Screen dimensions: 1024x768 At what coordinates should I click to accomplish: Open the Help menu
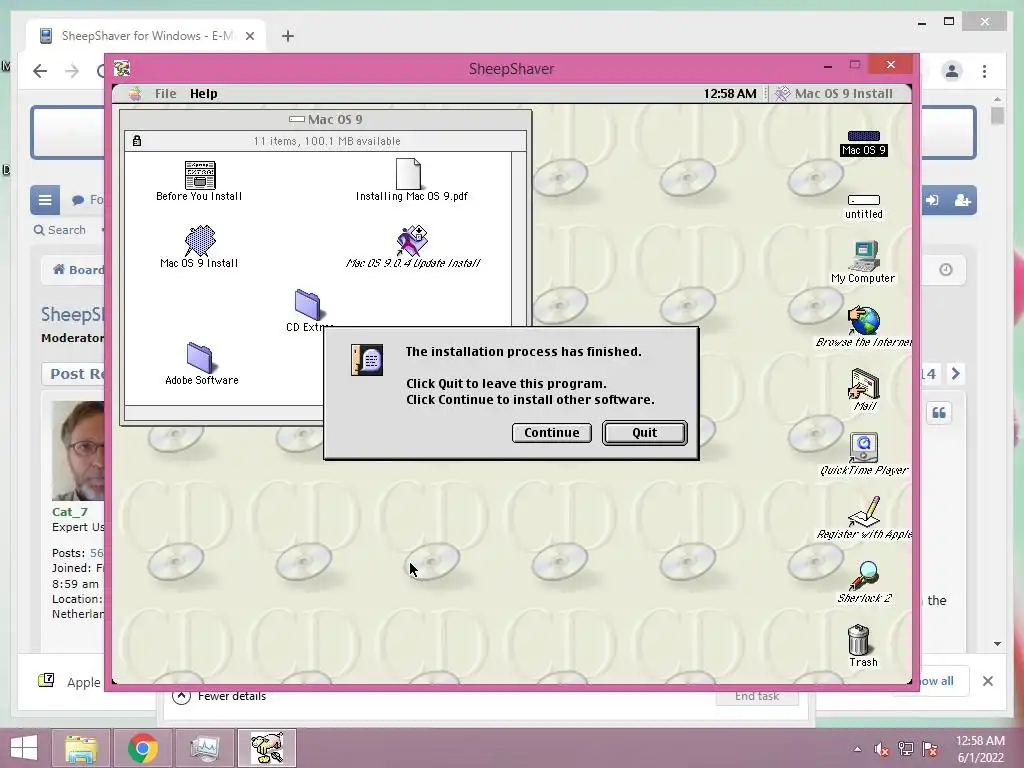204,93
